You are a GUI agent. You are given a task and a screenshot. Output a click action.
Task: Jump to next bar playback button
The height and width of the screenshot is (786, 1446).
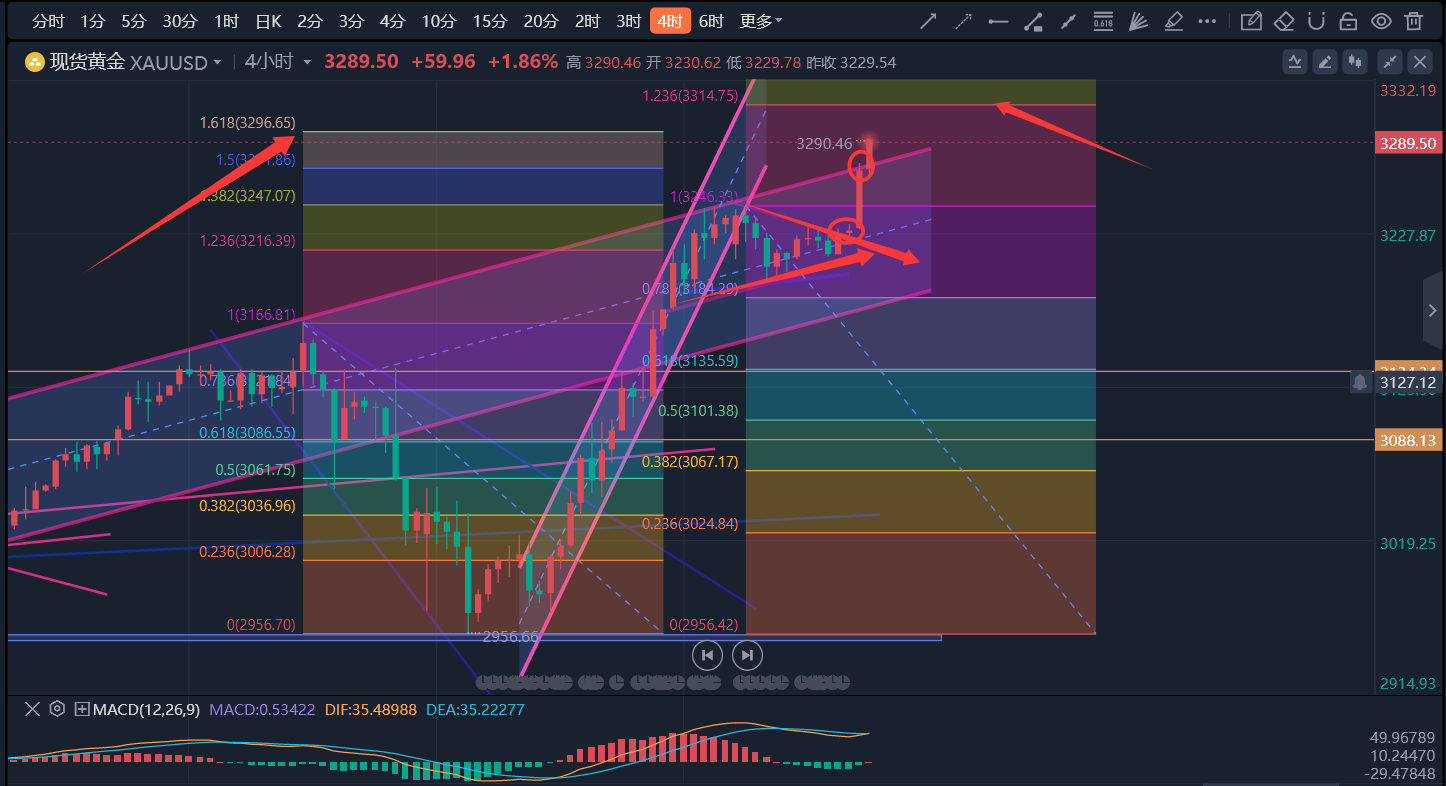tap(747, 655)
